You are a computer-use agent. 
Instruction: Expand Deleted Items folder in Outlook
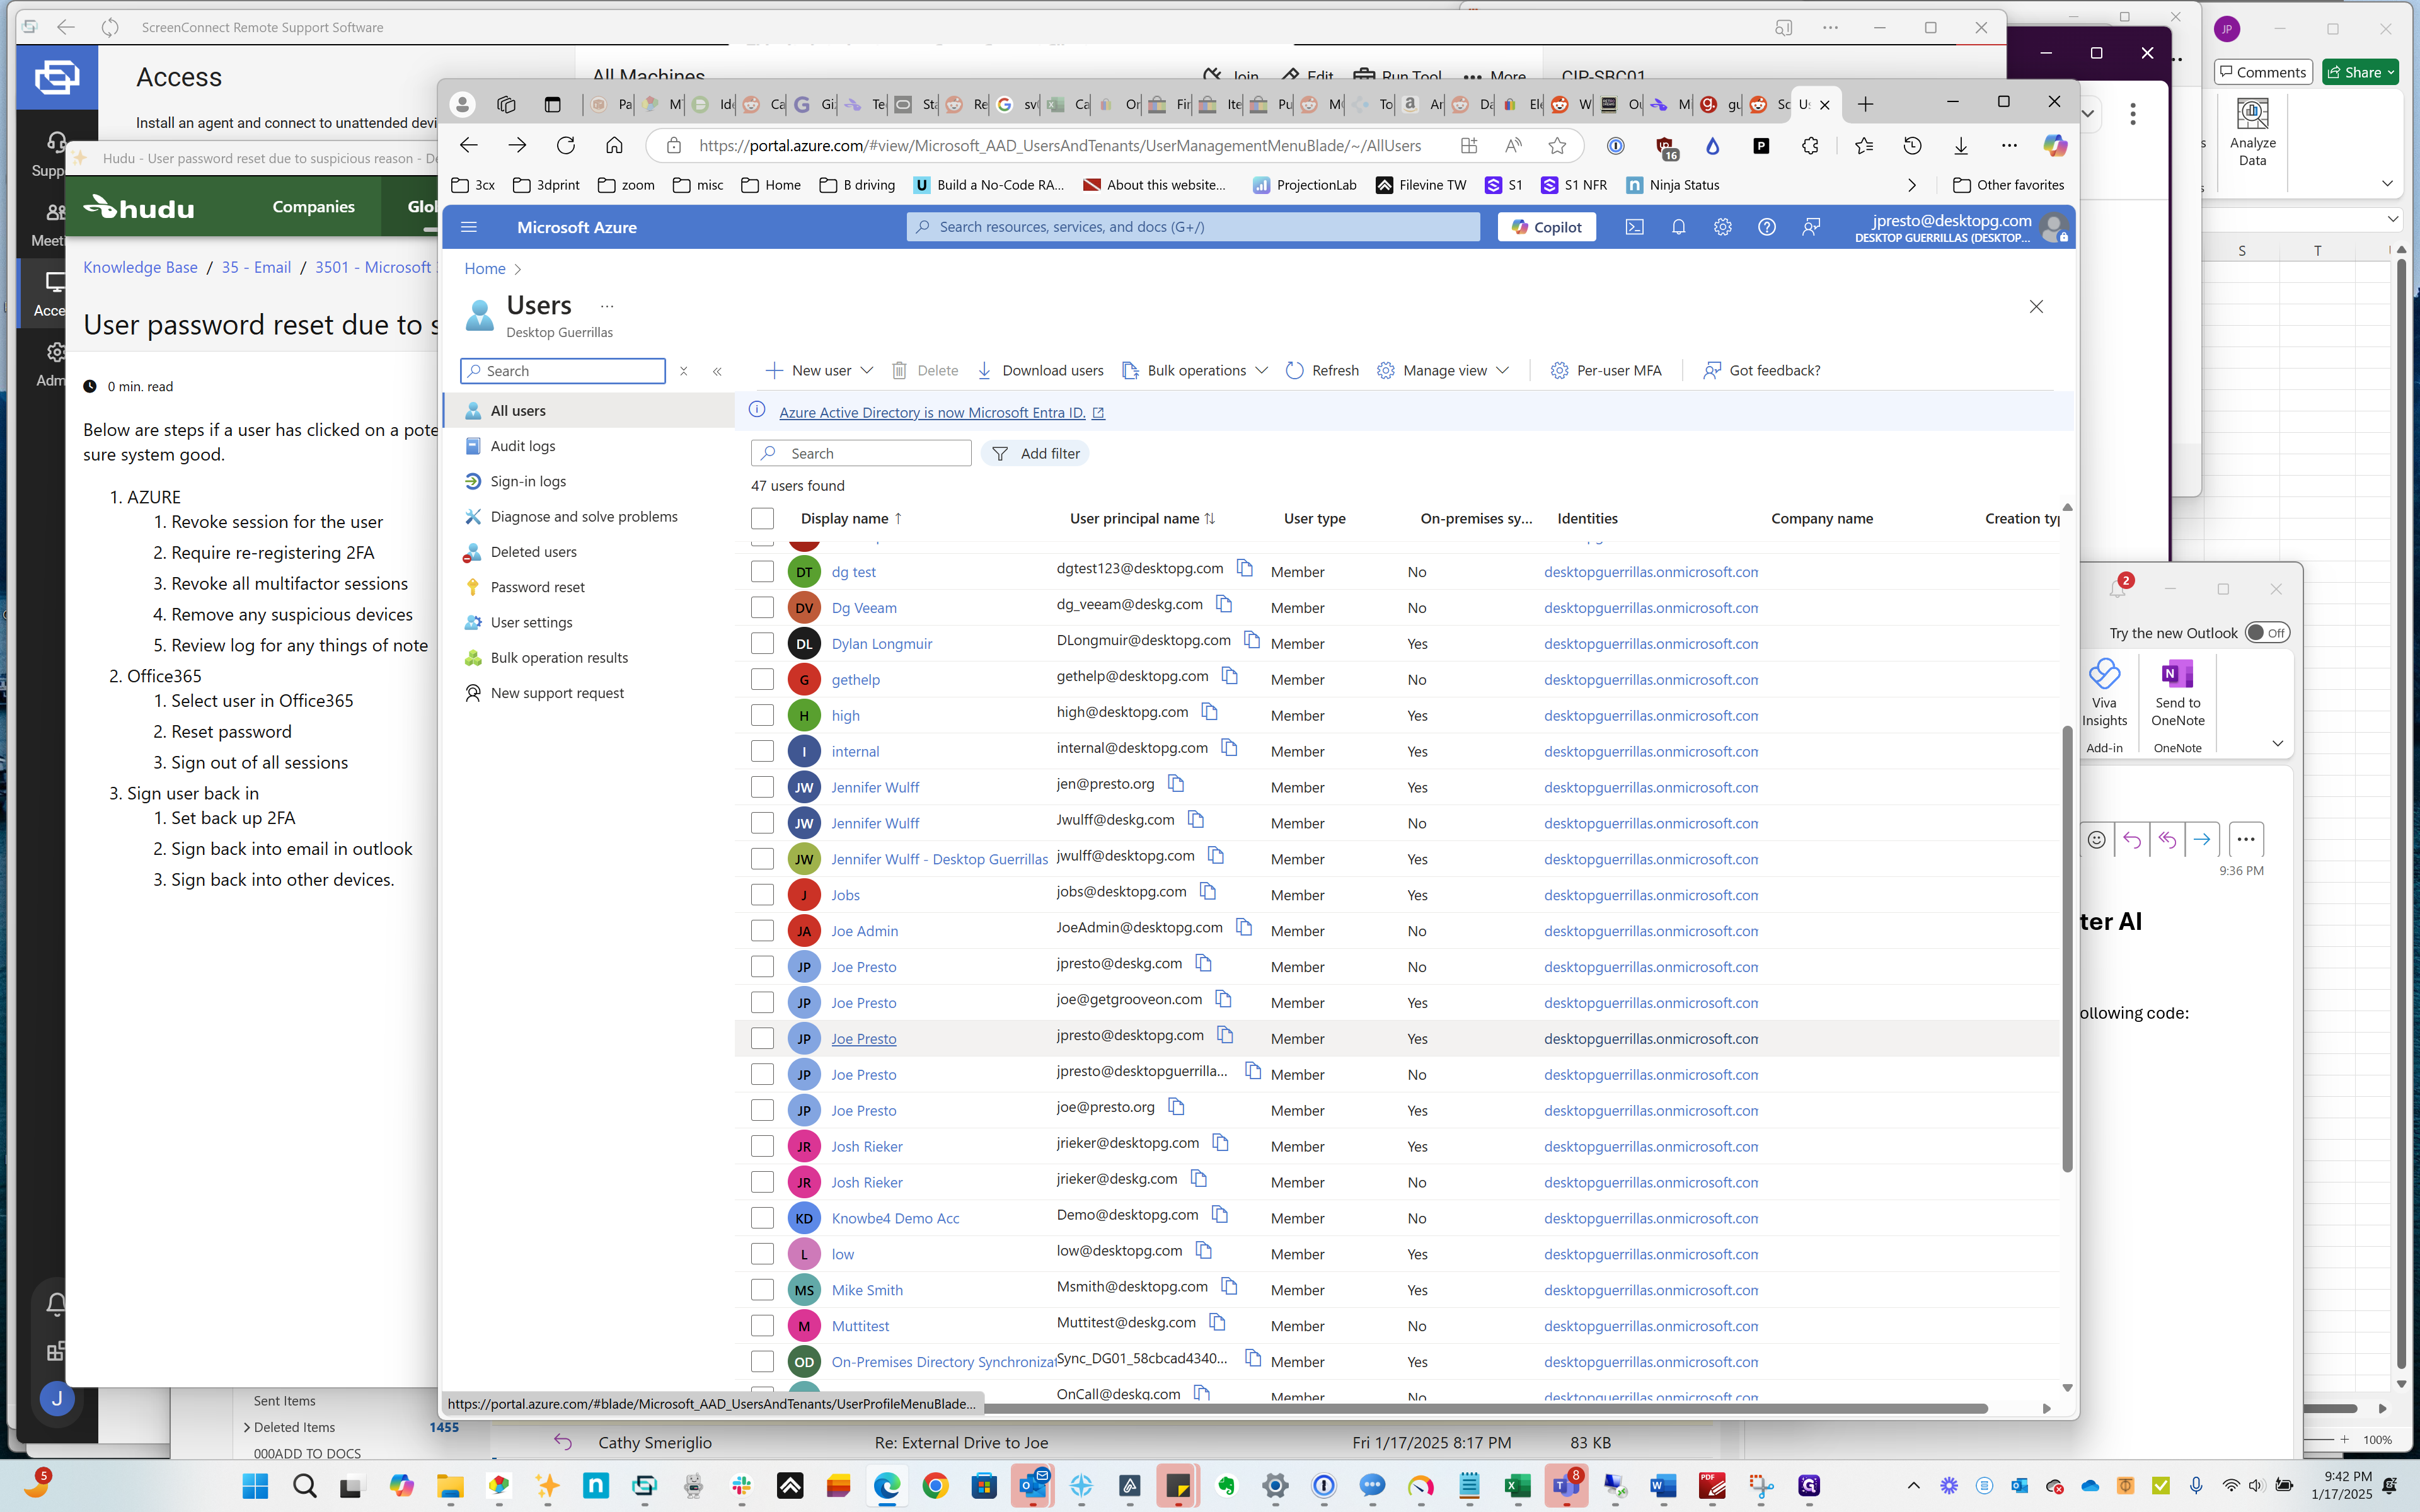[x=247, y=1427]
